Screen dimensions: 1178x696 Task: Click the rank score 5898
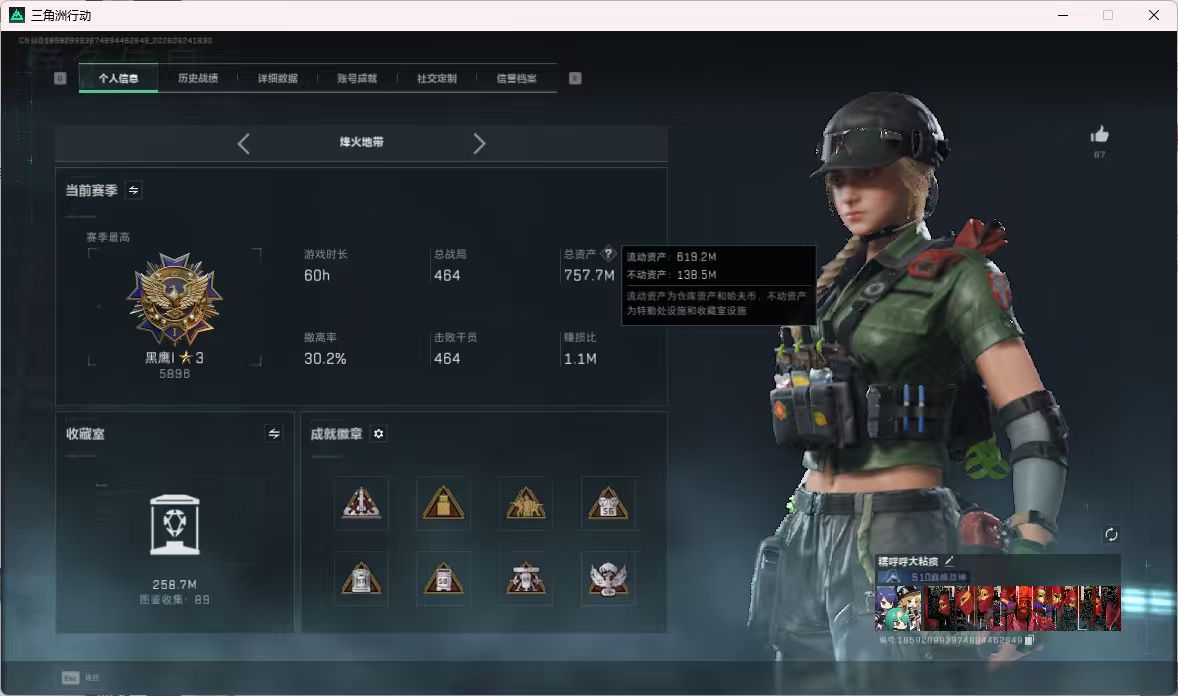click(x=174, y=374)
